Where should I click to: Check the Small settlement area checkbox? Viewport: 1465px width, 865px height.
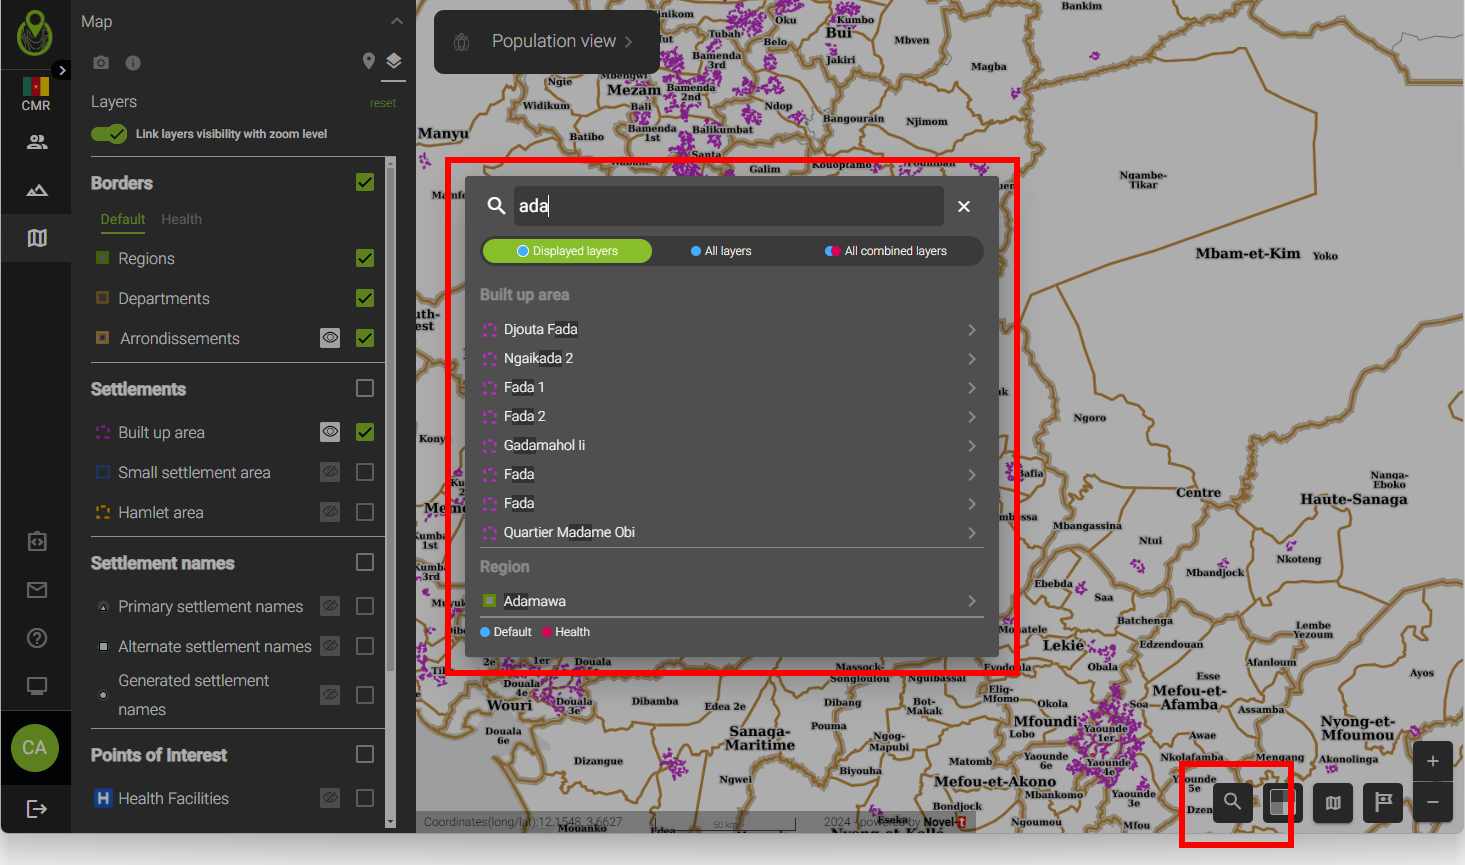[365, 472]
